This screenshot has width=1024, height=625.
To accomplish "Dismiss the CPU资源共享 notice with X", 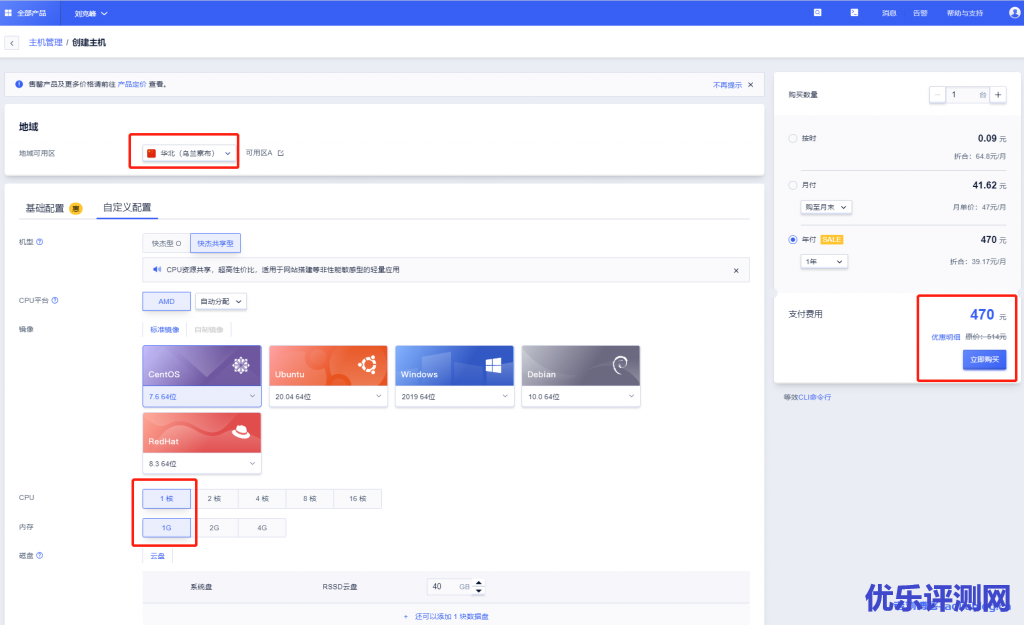I will [x=736, y=270].
